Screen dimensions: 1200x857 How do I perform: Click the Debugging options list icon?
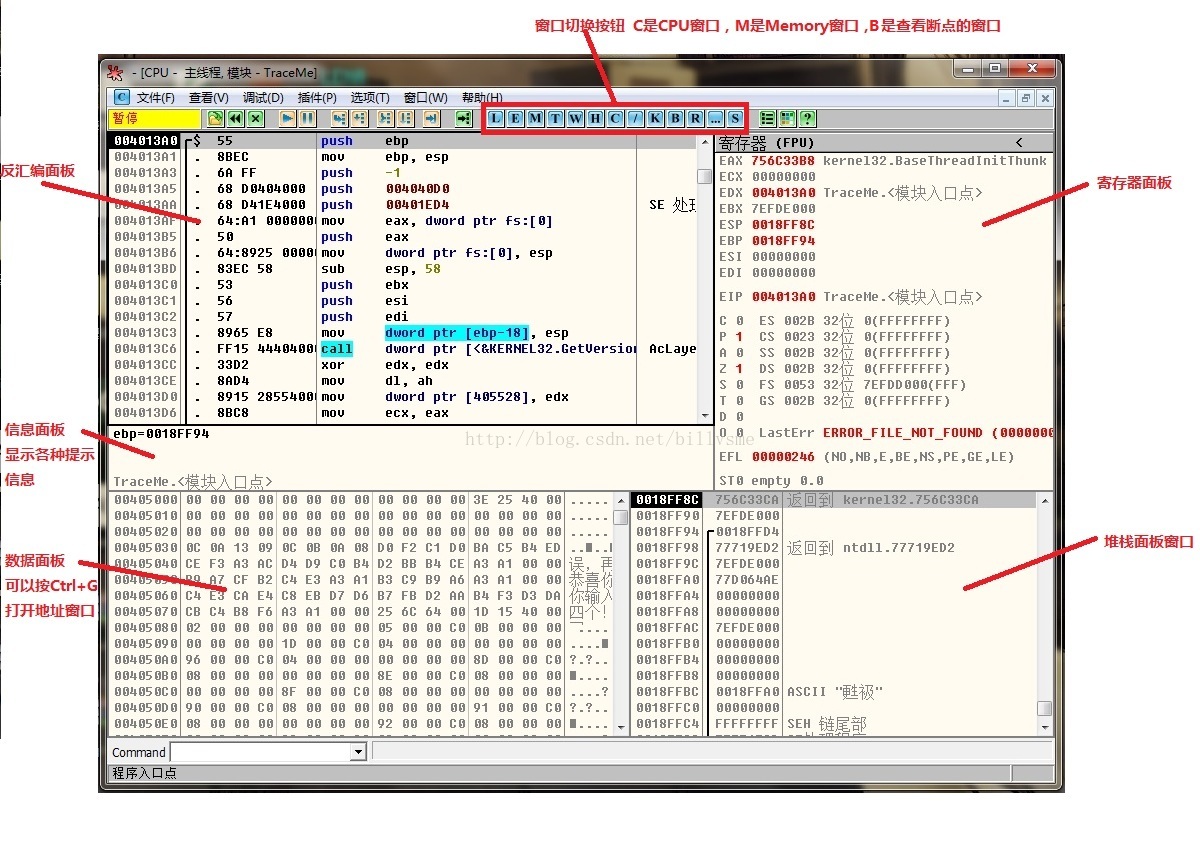click(x=767, y=118)
